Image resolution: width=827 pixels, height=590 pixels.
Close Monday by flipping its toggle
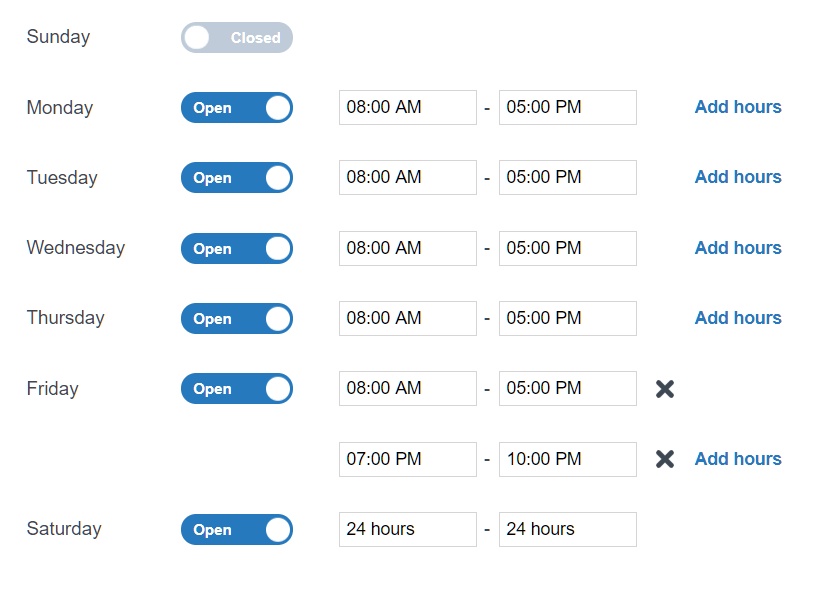(x=236, y=107)
